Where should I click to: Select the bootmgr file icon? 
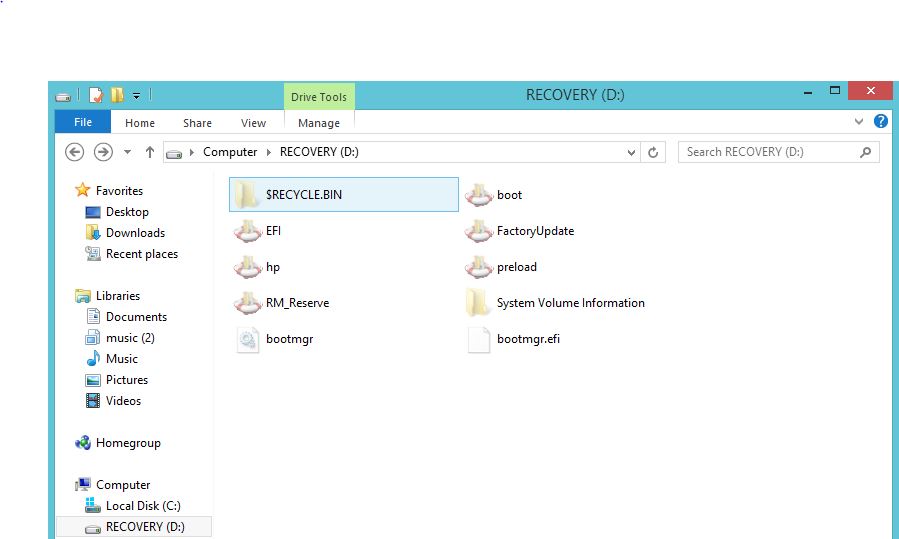(248, 339)
